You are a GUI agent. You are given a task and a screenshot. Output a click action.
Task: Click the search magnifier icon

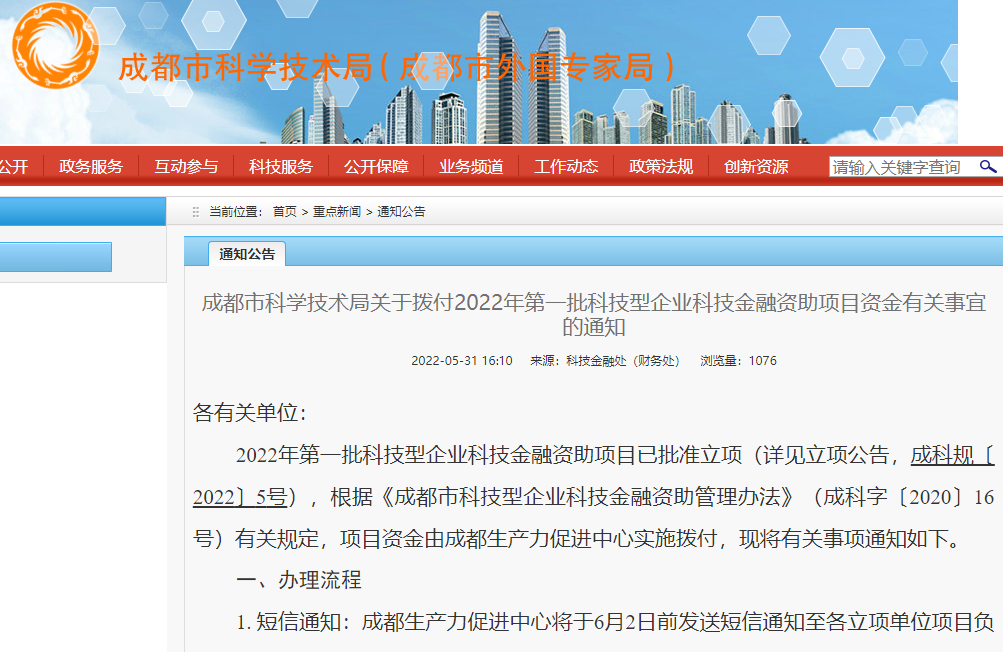tap(988, 166)
